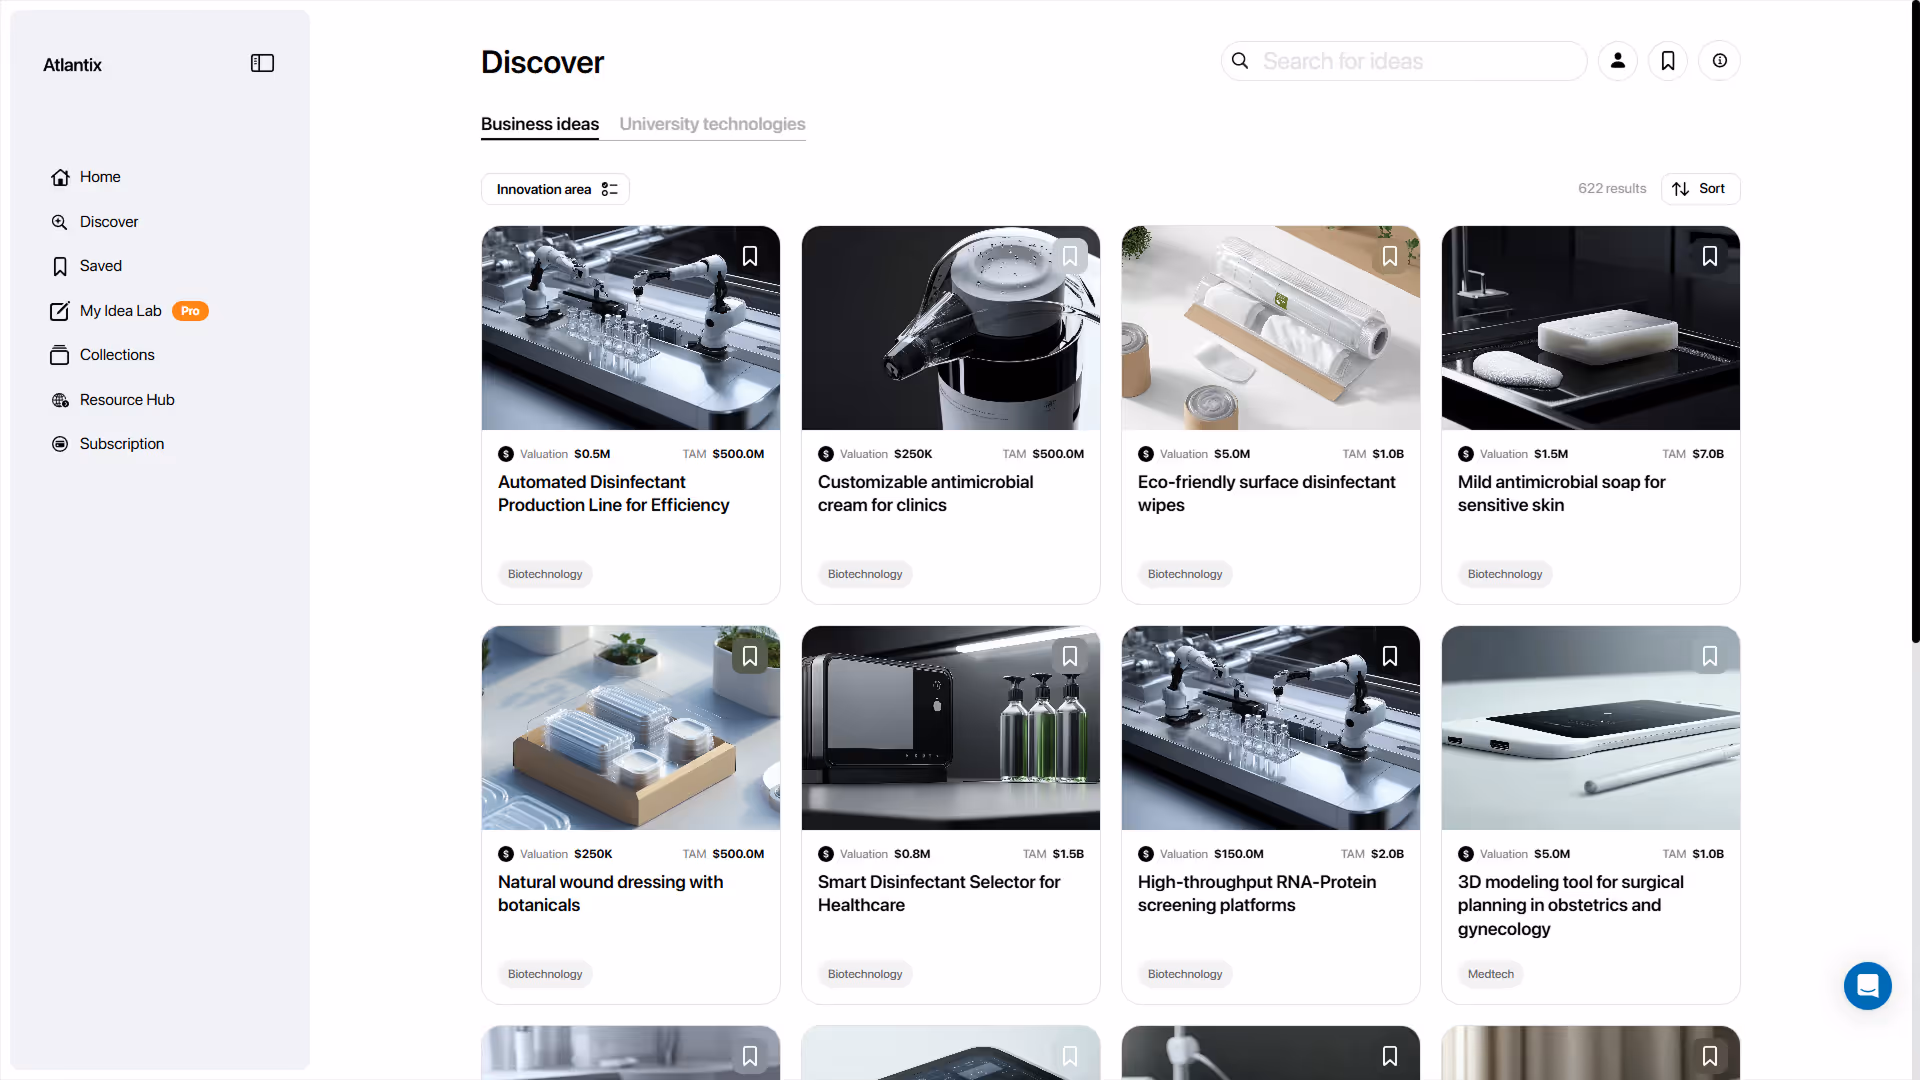Open saved bookmarks icon in header
1920x1080 pixels.
(1668, 61)
